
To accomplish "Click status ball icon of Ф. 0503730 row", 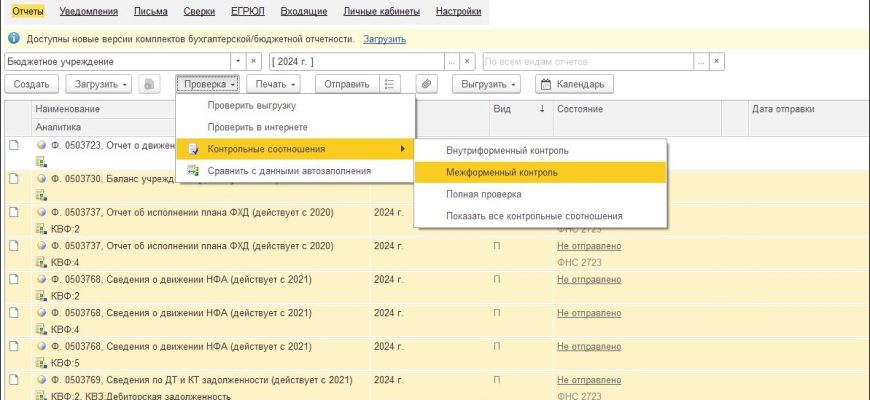I will point(42,179).
